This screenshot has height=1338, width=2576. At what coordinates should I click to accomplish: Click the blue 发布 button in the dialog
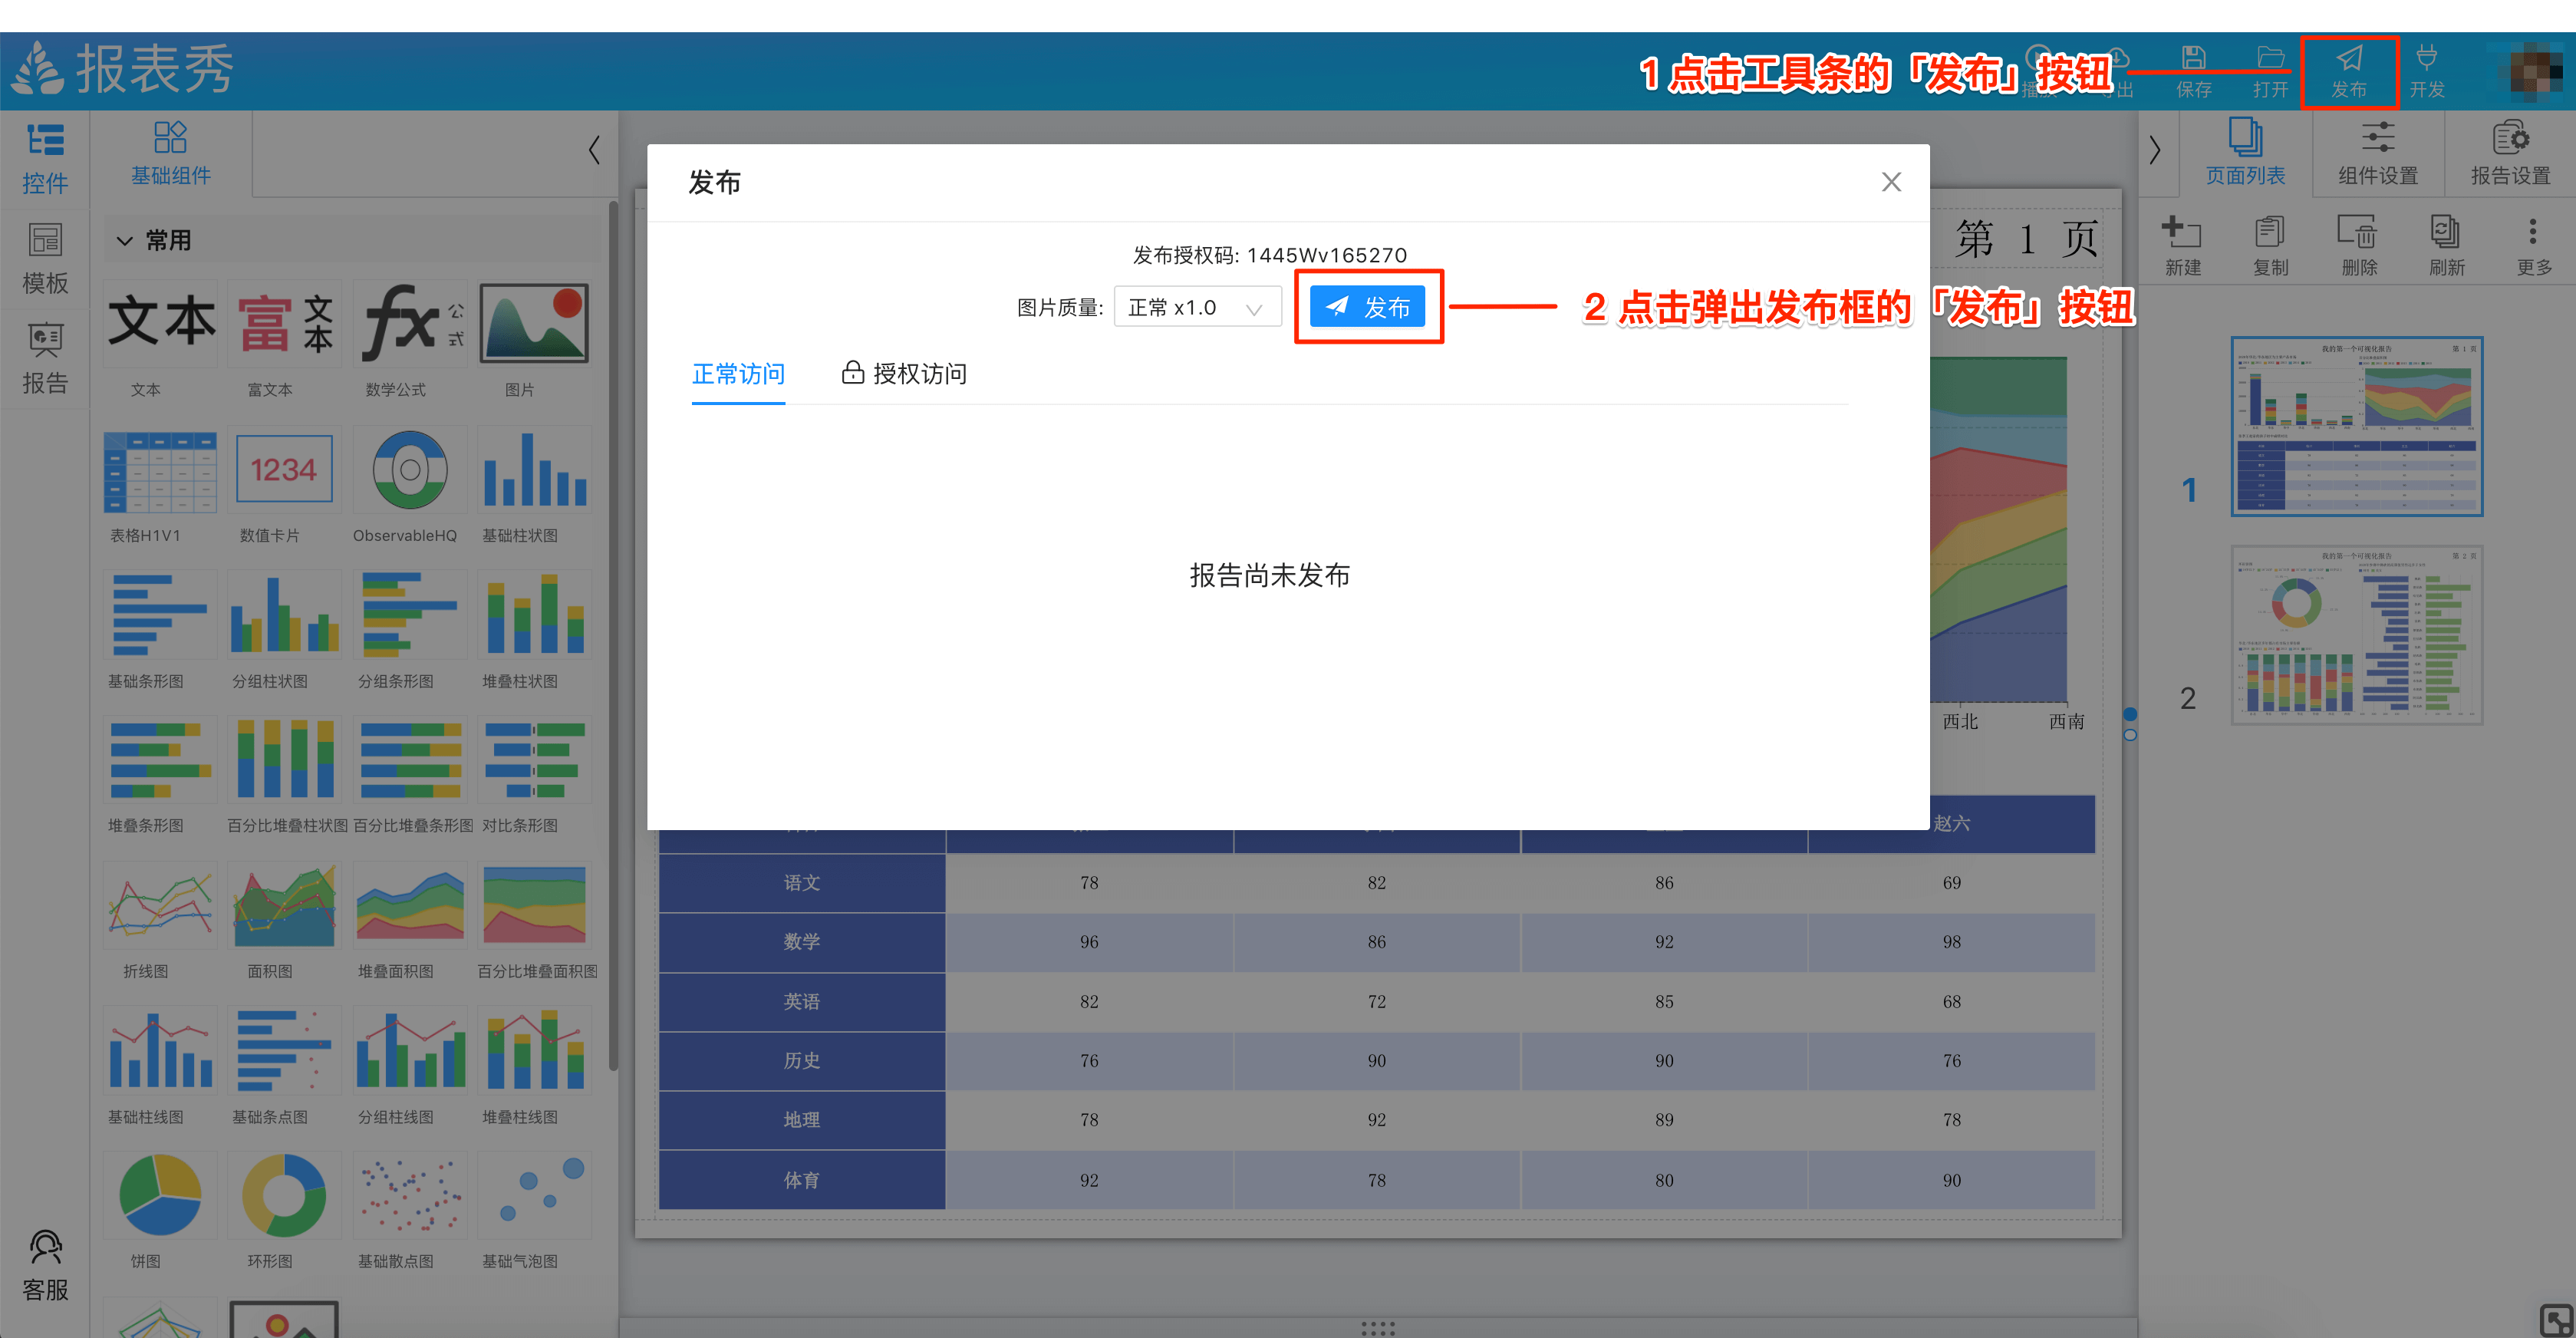[x=1367, y=307]
